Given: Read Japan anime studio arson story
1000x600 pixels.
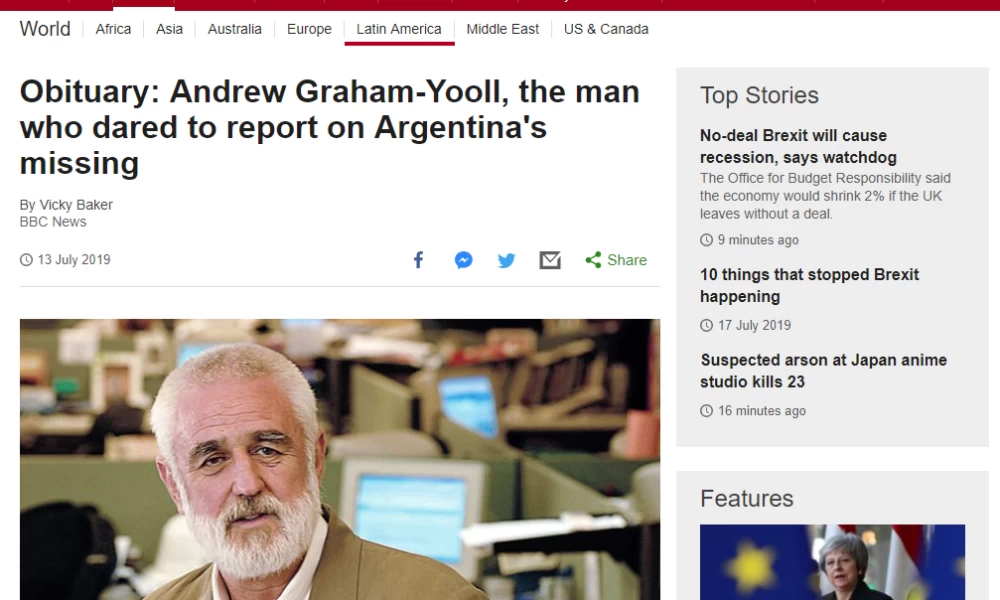Looking at the screenshot, I should click(823, 370).
